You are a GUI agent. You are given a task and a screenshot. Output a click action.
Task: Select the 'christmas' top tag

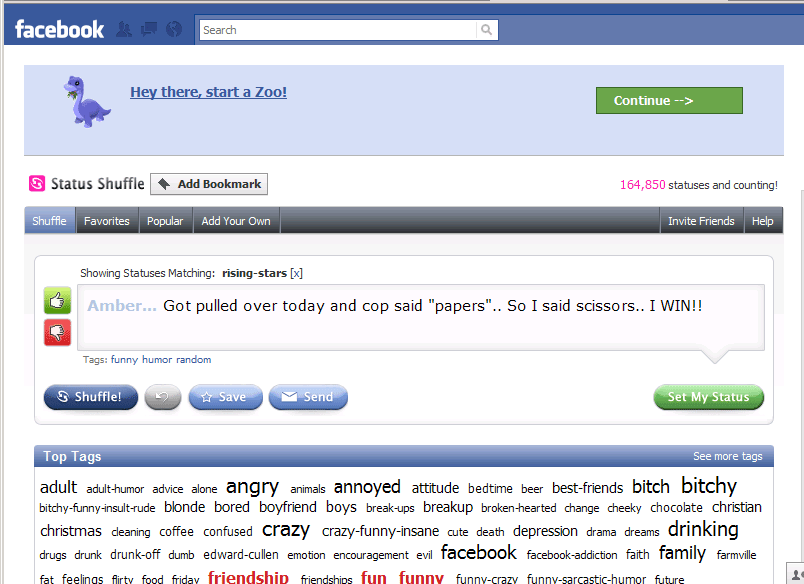(x=71, y=531)
